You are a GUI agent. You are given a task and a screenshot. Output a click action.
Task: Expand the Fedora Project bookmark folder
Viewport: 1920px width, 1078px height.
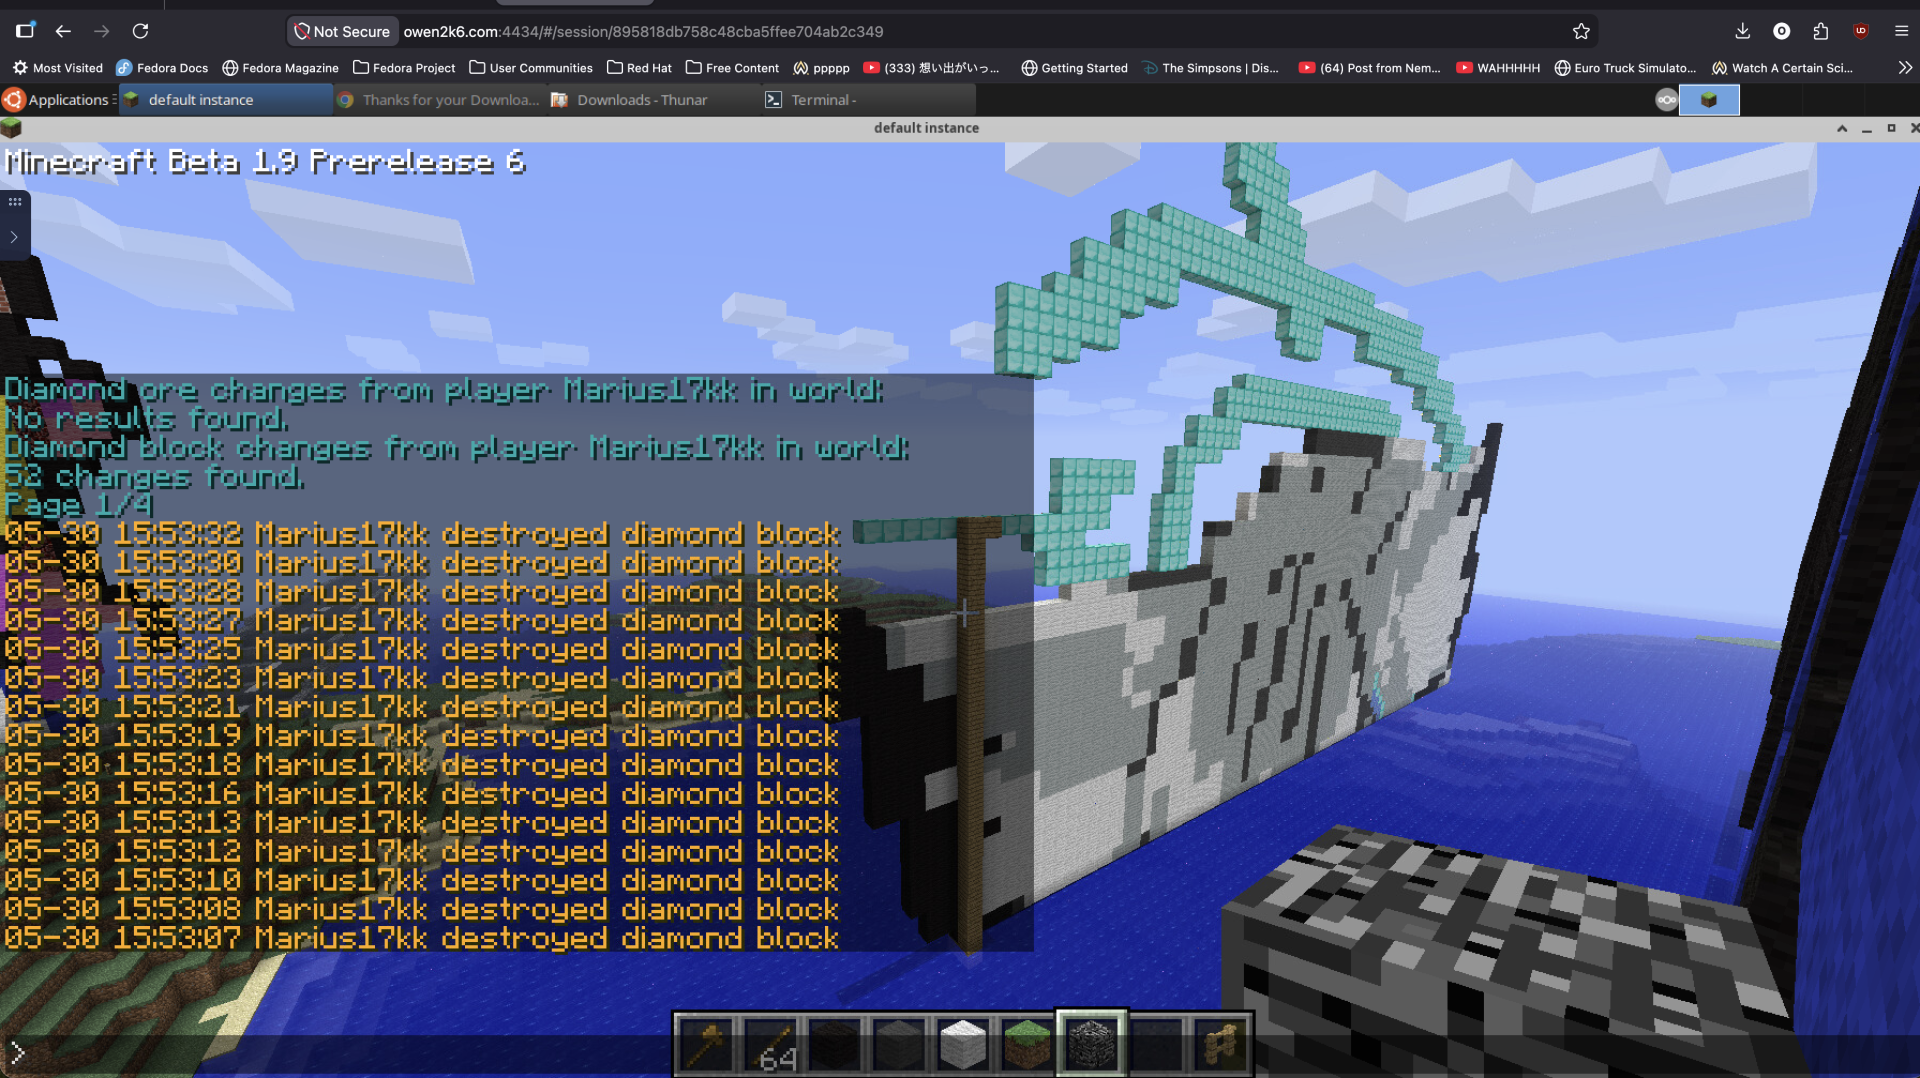pyautogui.click(x=404, y=68)
